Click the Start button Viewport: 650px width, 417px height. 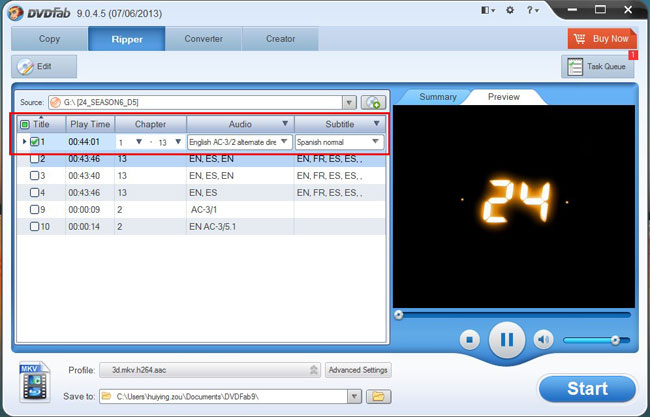587,389
